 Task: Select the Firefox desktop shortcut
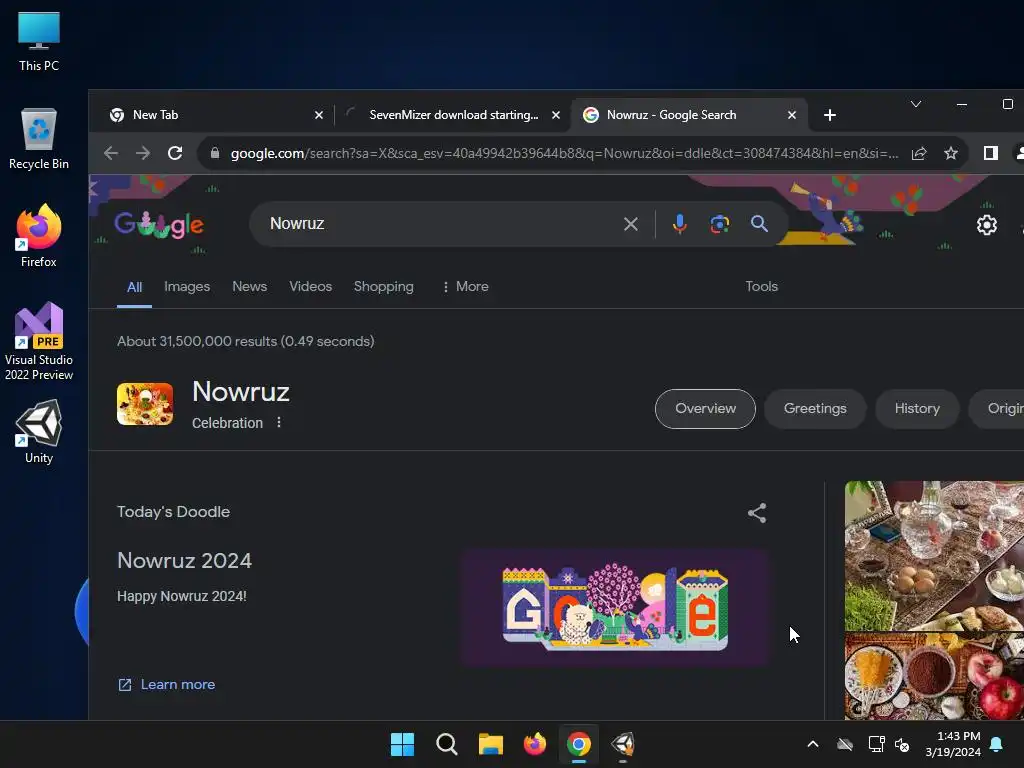click(39, 236)
